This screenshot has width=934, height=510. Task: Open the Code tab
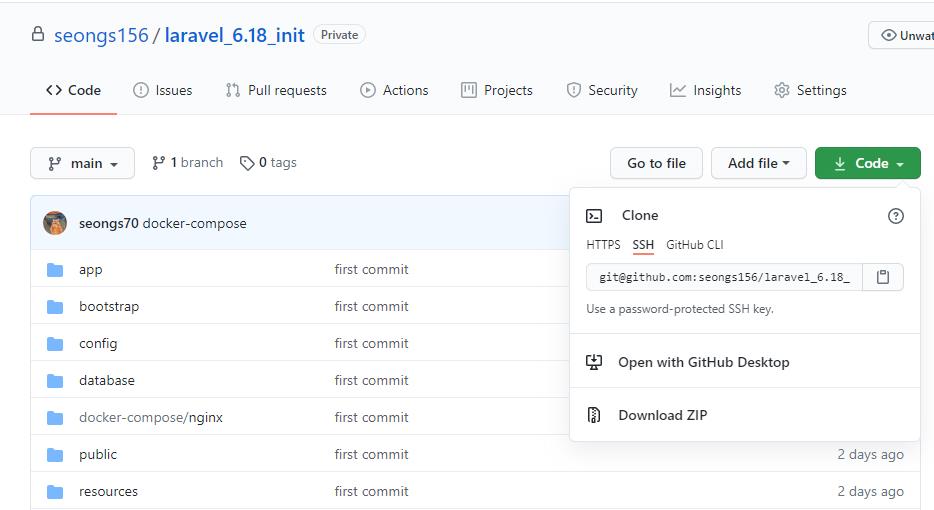pos(73,90)
